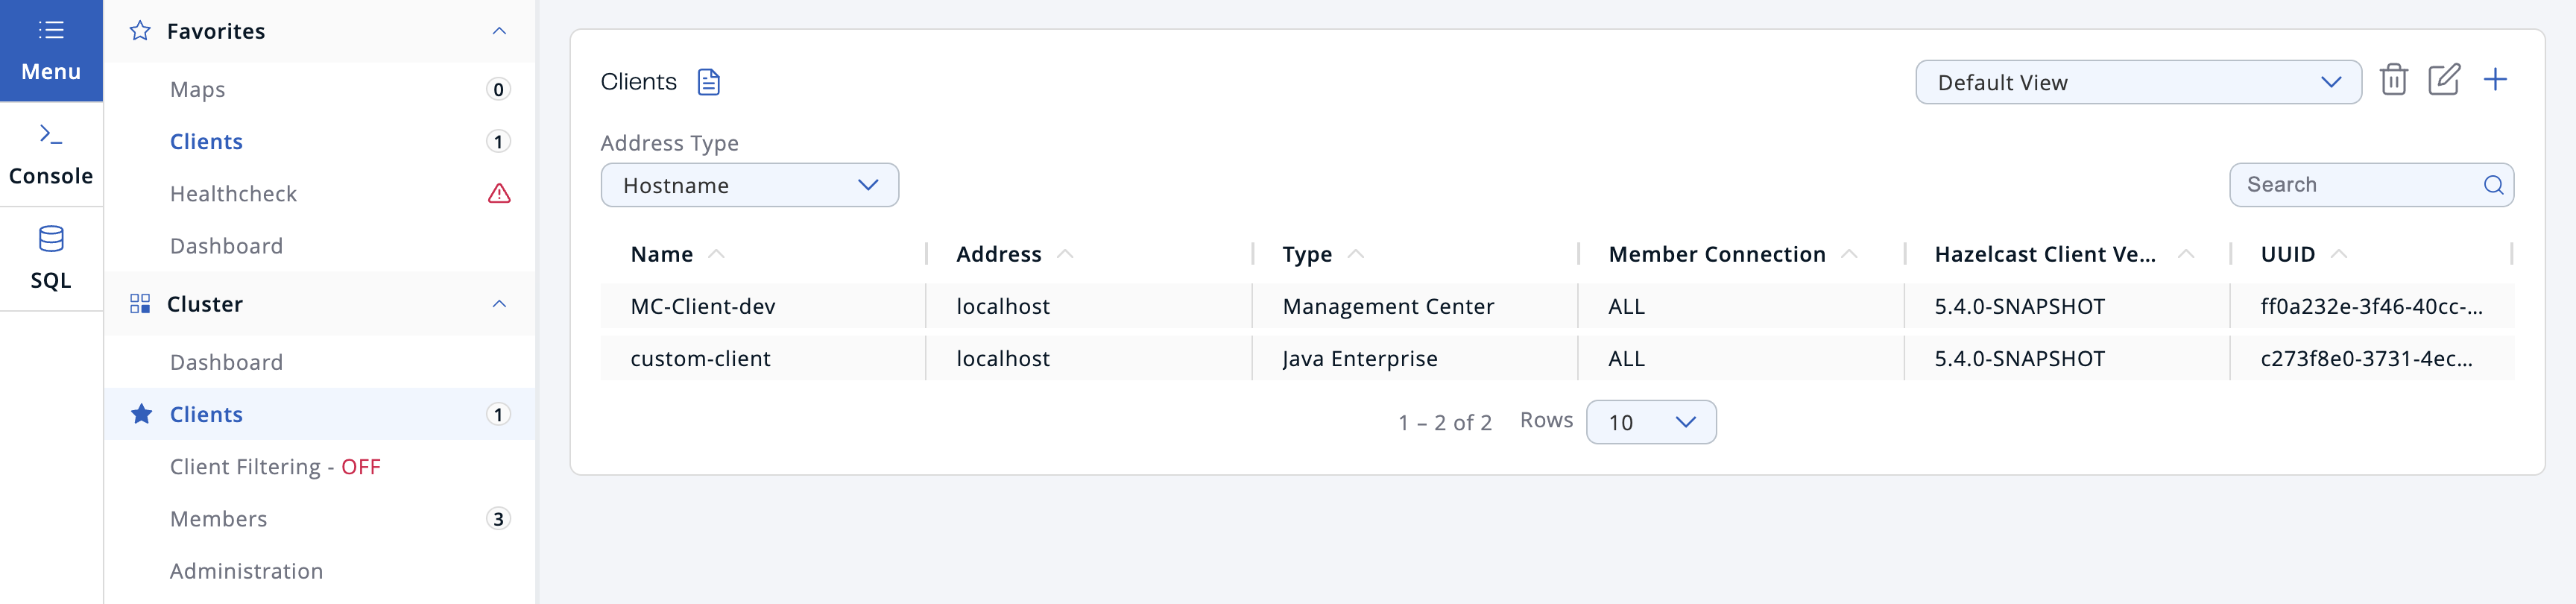This screenshot has width=2576, height=604.
Task: Add a new view with plus icon
Action: 2497,79
